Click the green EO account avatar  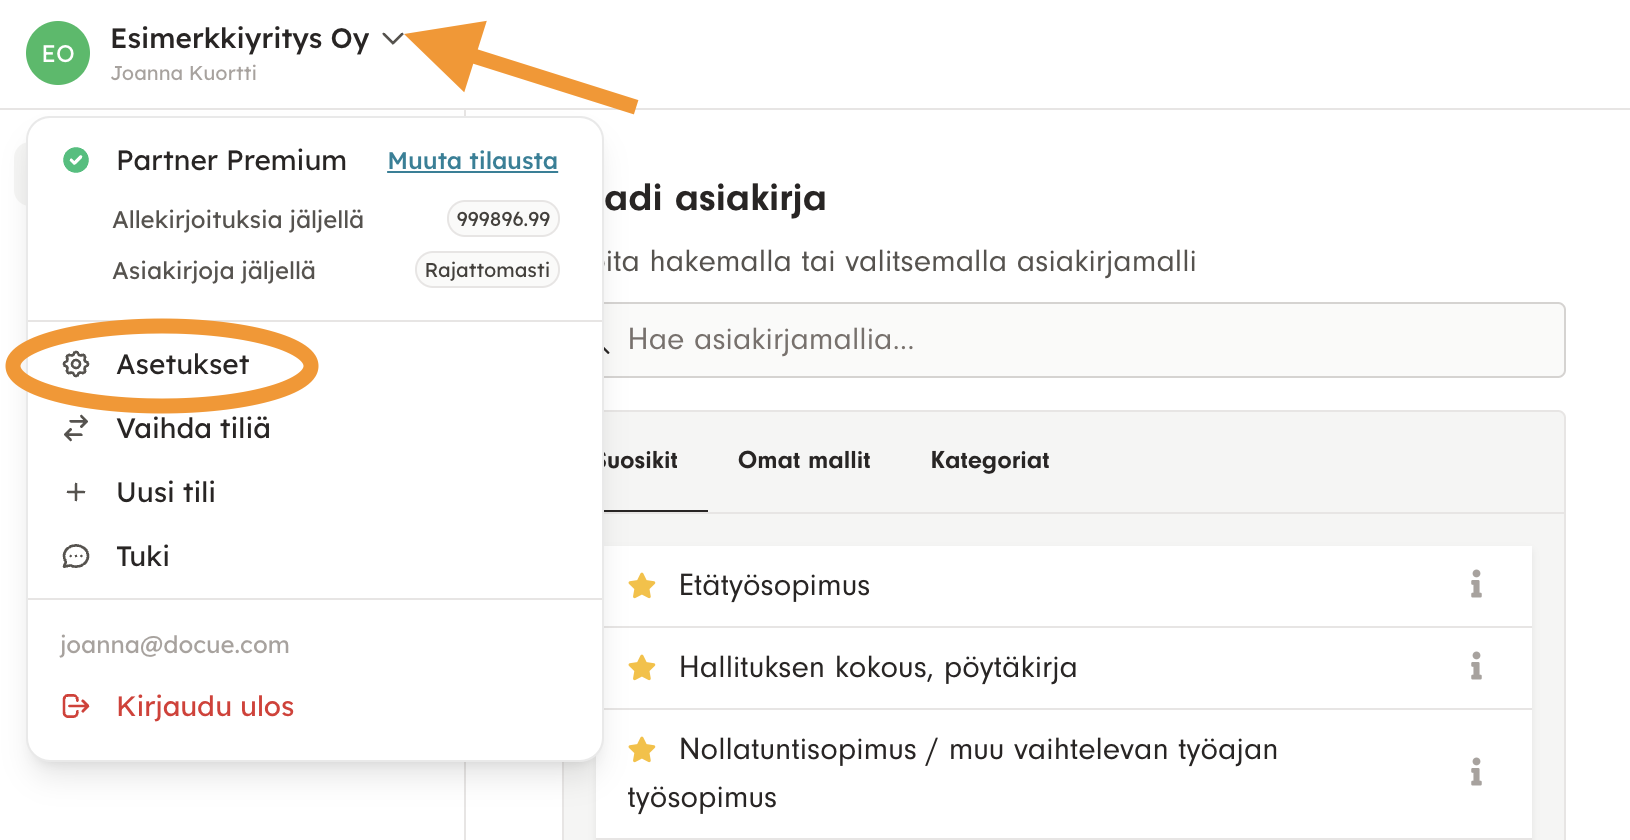coord(58,53)
